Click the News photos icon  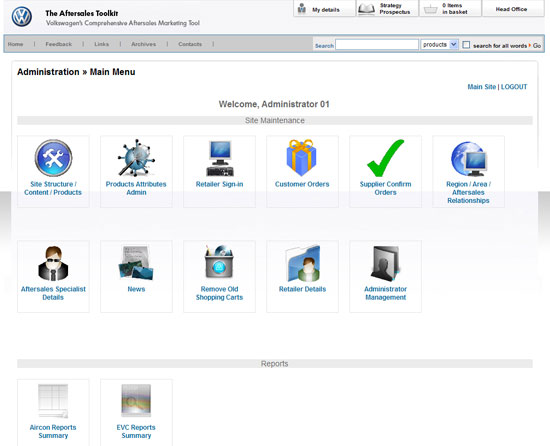coord(136,263)
